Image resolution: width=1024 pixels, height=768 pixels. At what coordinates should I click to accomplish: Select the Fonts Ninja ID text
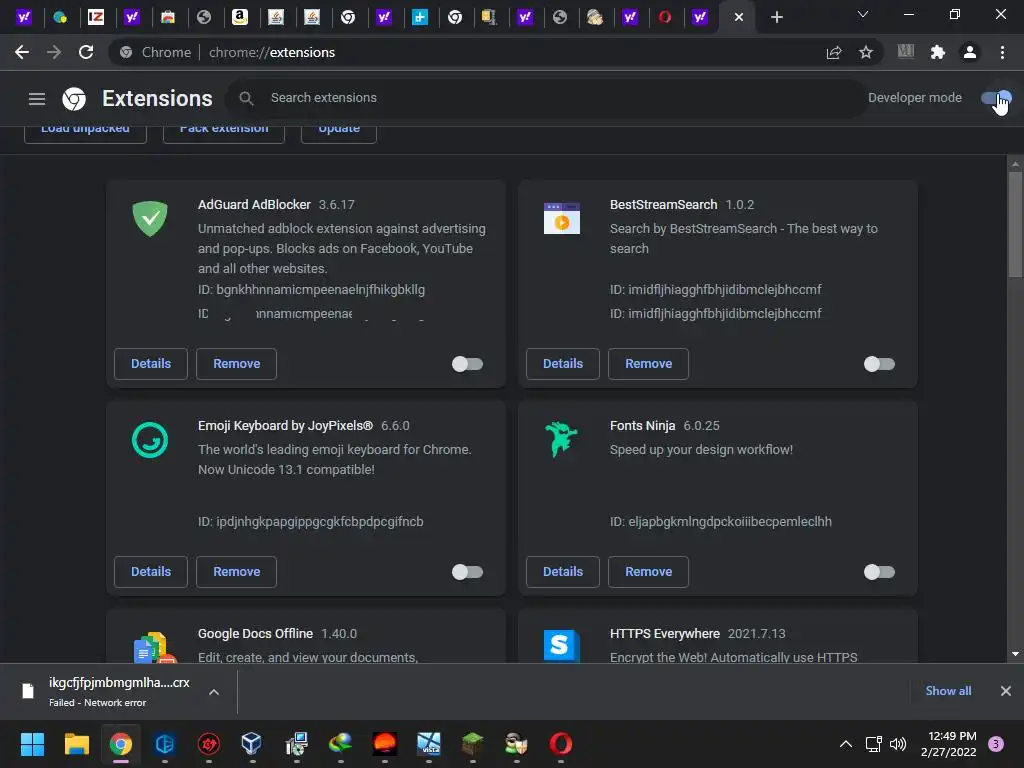tap(720, 522)
